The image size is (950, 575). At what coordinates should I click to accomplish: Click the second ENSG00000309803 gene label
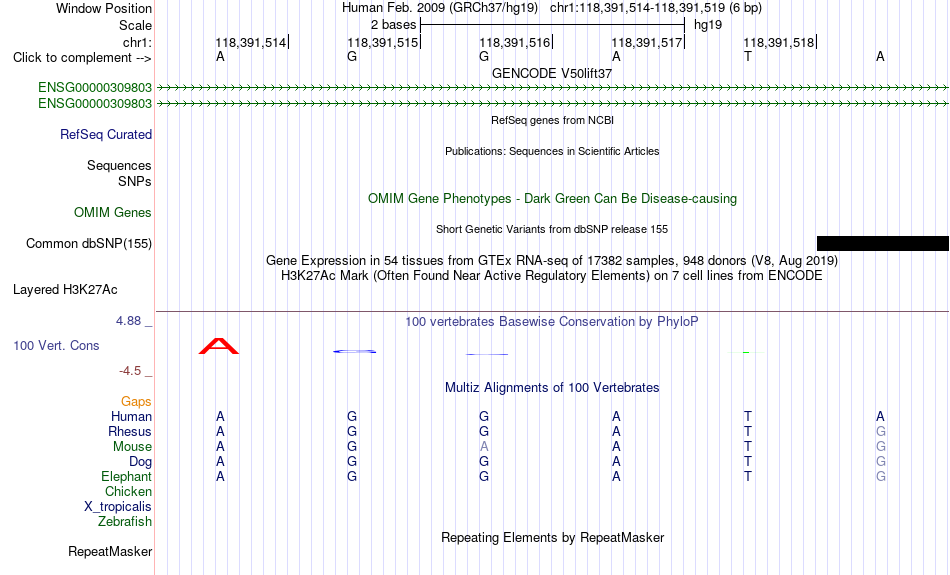(x=95, y=104)
